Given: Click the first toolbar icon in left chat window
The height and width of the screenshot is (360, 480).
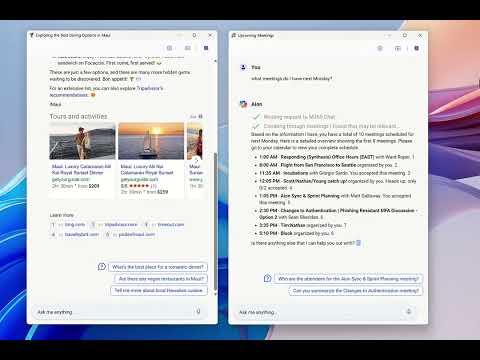Looking at the screenshot, I should [169, 48].
